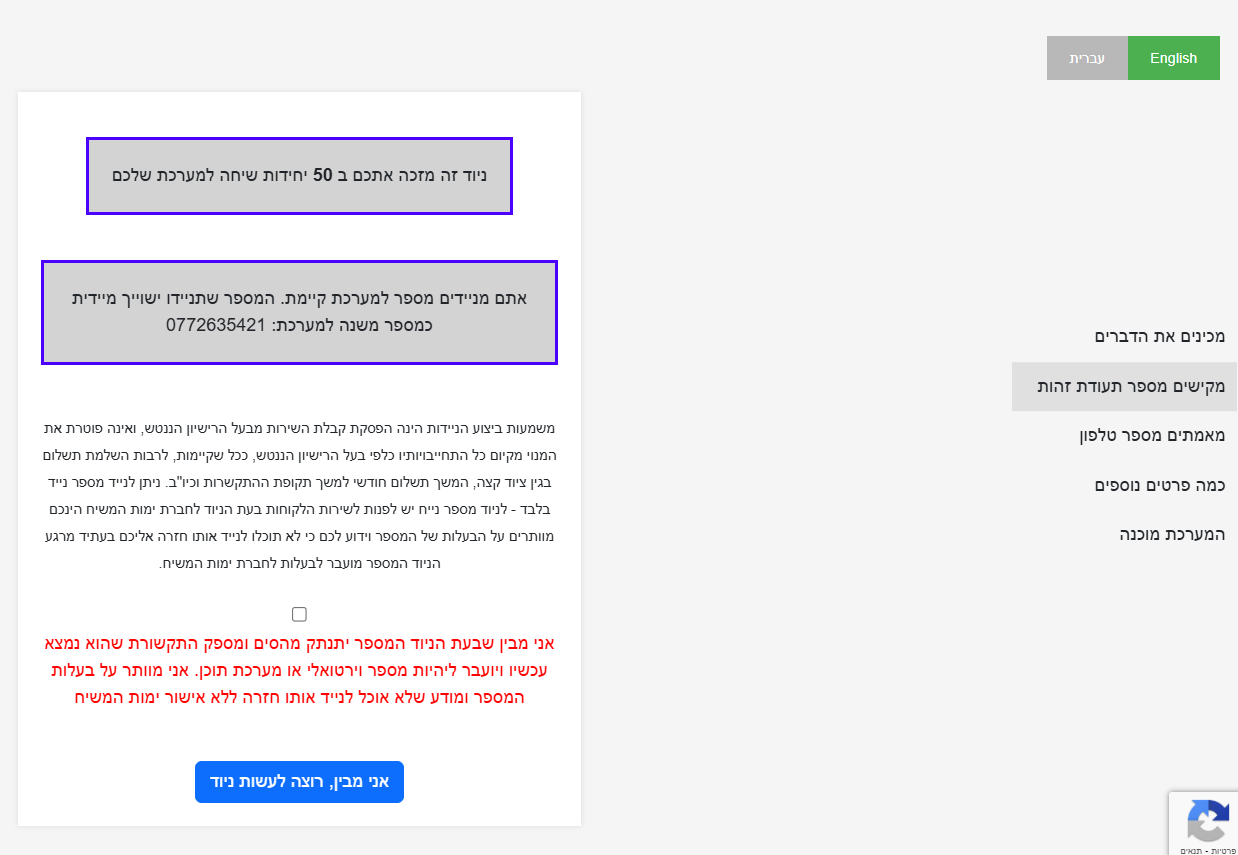Jump to the 'כמה פרטים נוספים' step
Image resolution: width=1238 pixels, height=855 pixels.
1159,485
